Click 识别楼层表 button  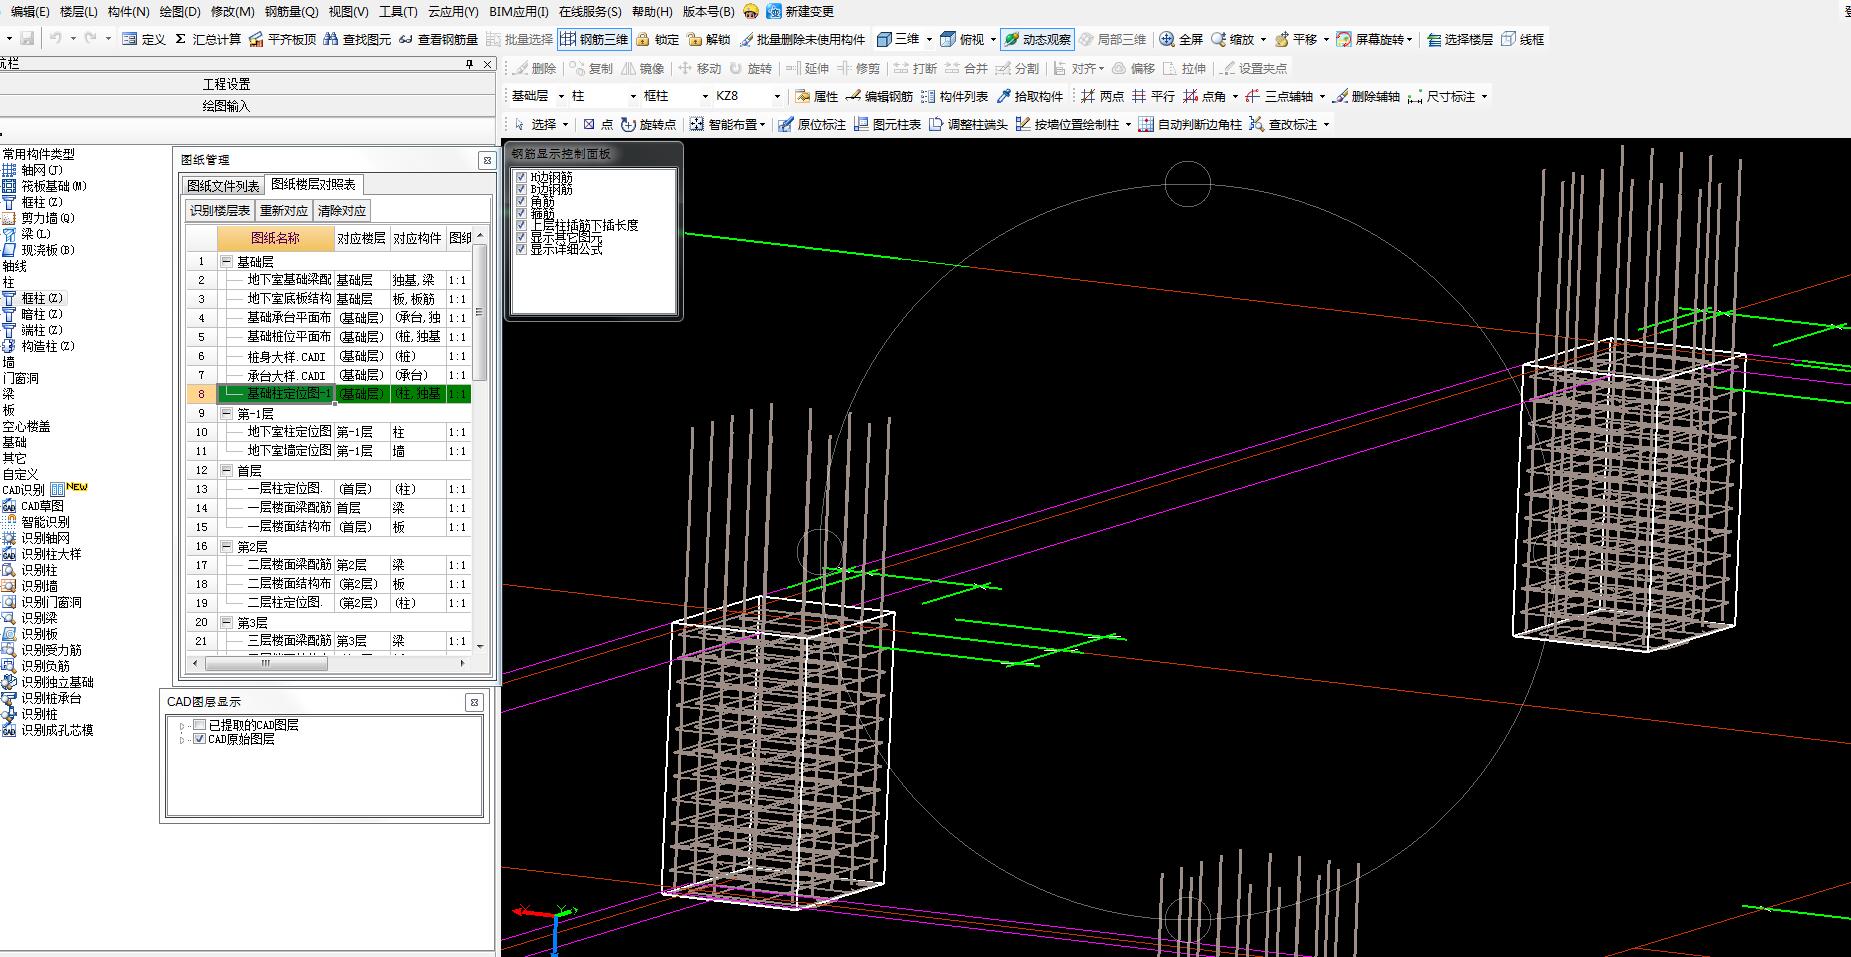[220, 210]
